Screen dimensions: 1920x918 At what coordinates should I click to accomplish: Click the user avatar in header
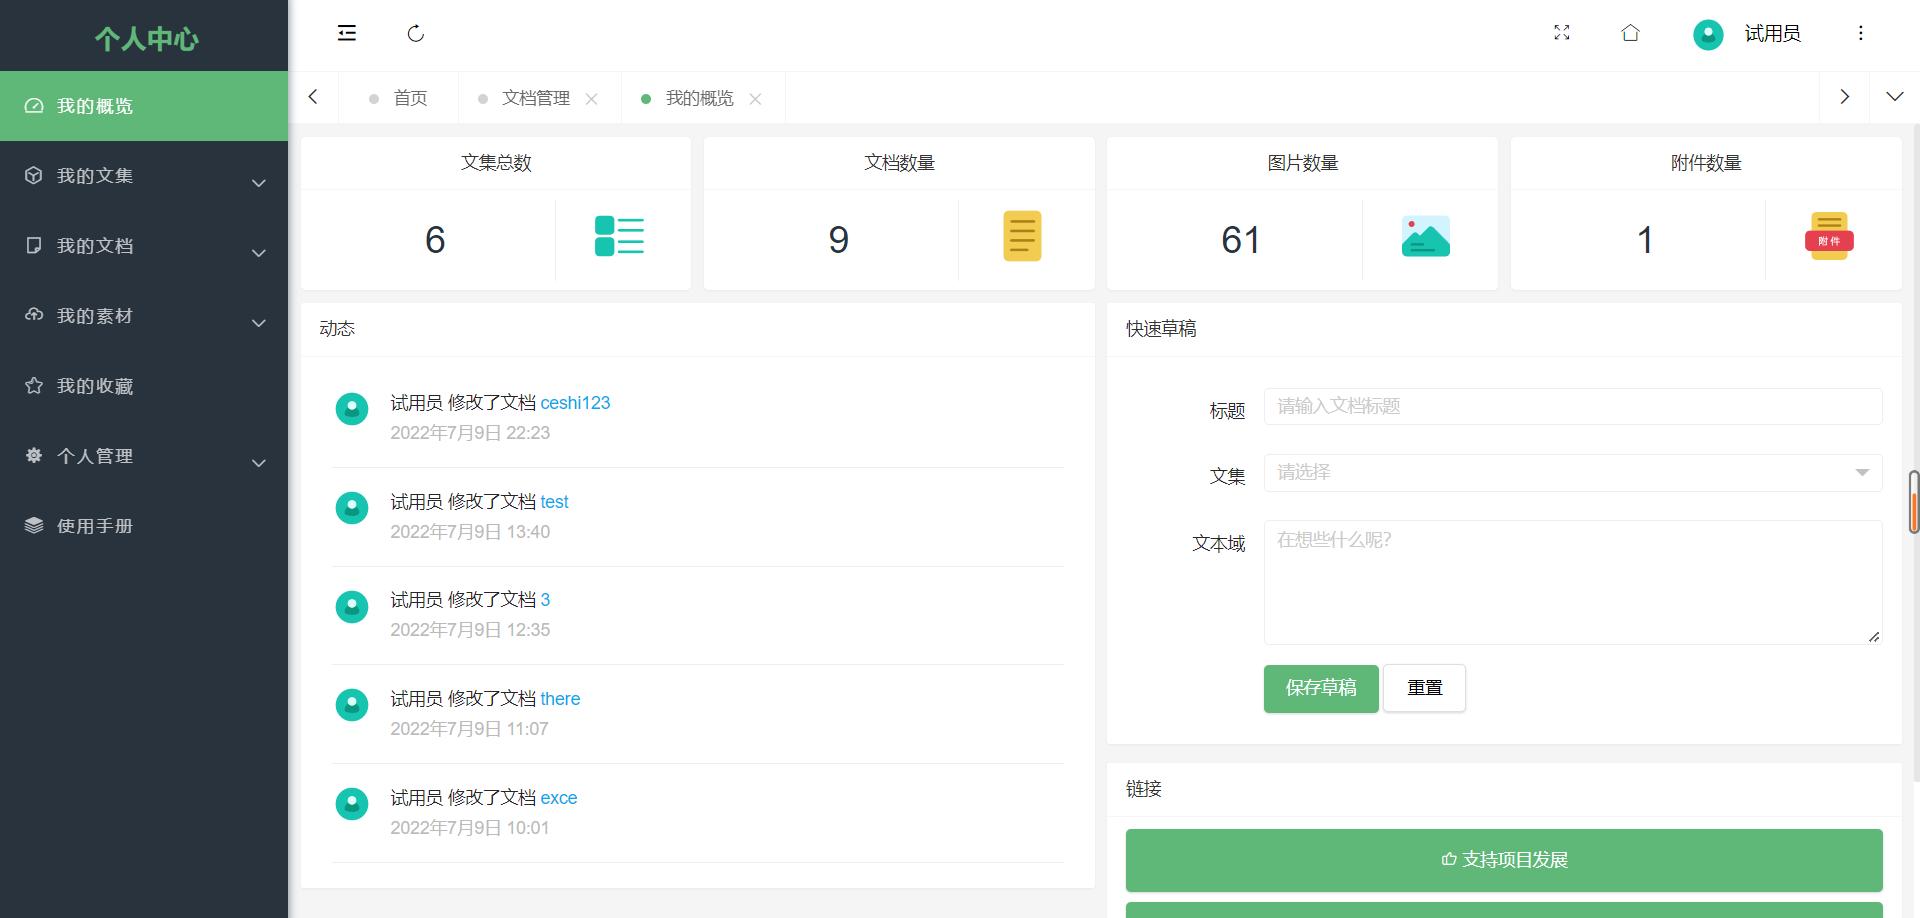click(x=1708, y=34)
